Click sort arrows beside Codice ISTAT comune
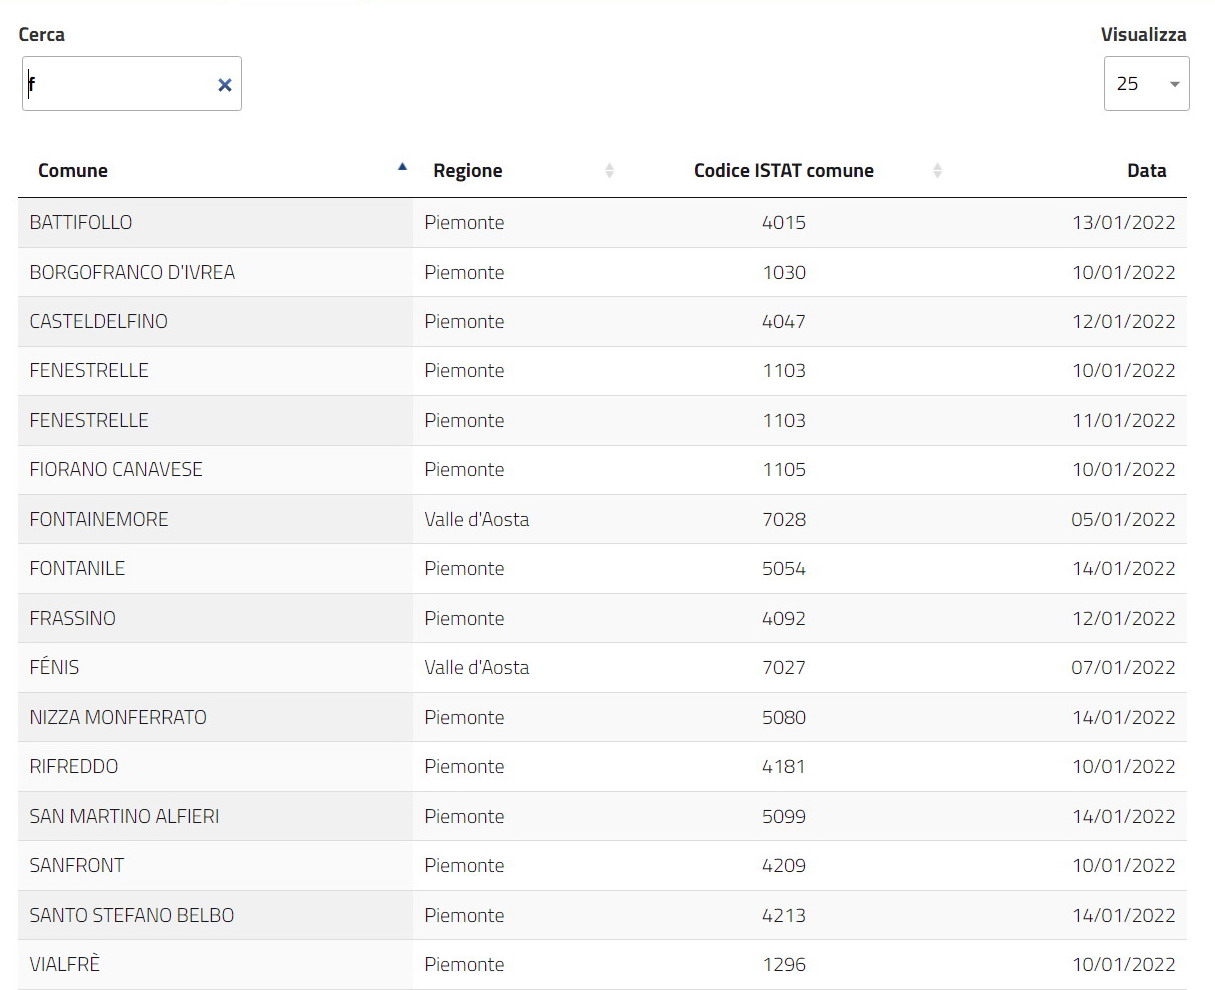Screen dimensions: 1215x990 937,171
